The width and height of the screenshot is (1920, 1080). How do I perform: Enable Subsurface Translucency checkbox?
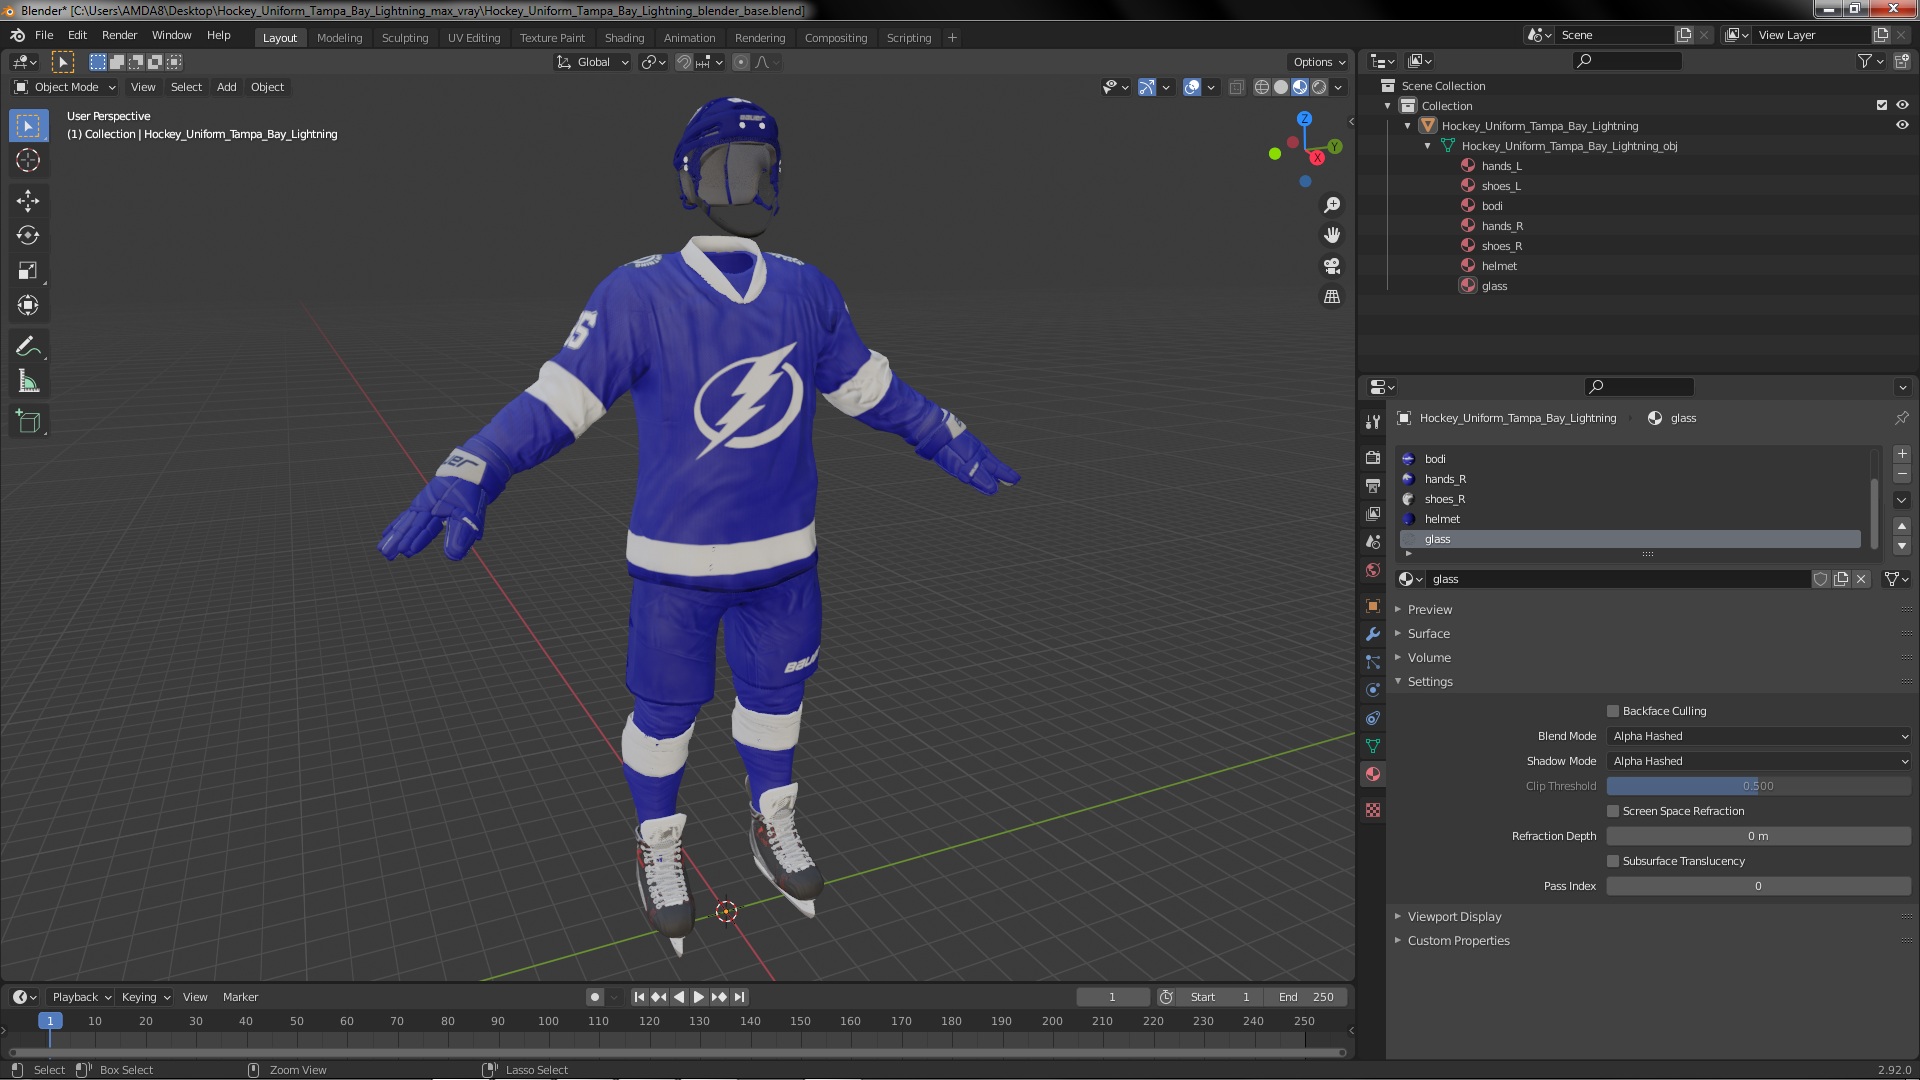pos(1613,861)
